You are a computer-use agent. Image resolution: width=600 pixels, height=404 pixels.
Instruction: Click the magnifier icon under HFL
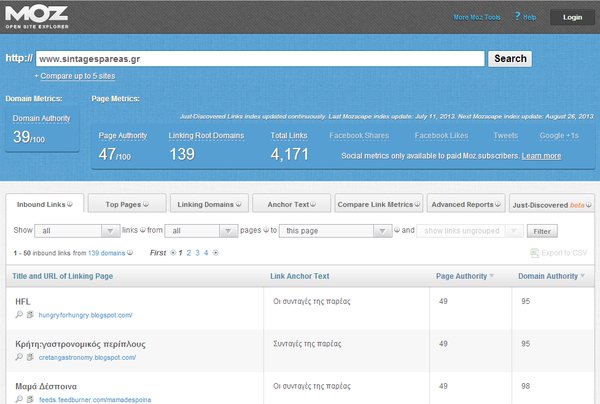[19, 315]
